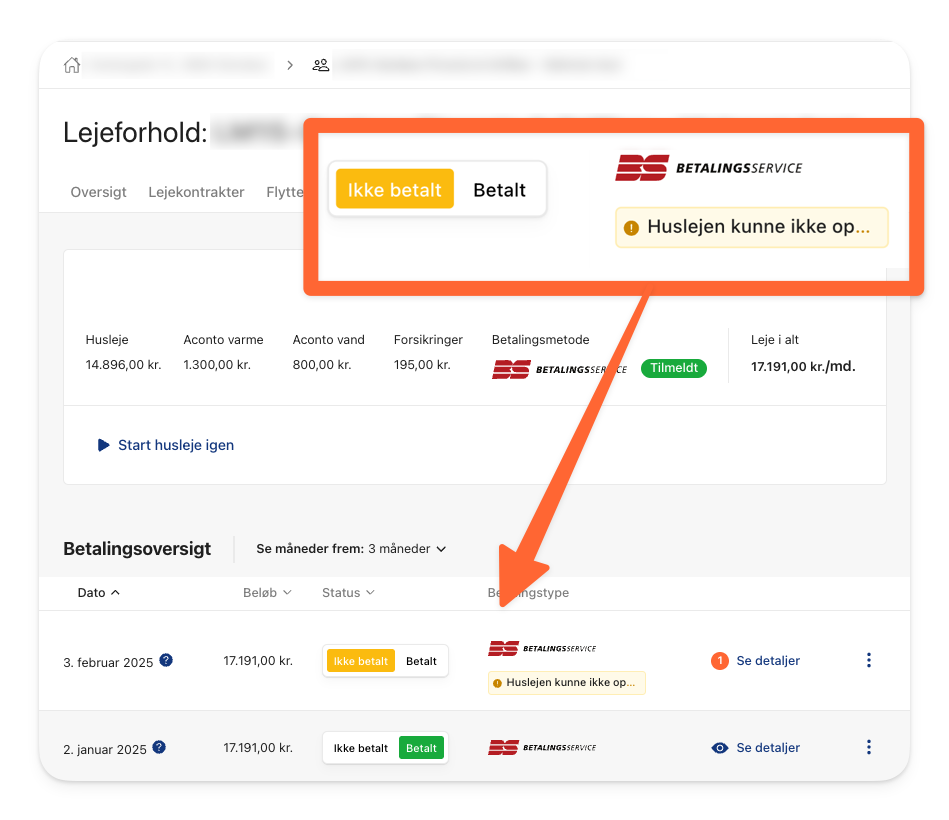949x820 pixels.
Task: Open the Oversigt tab
Action: [x=99, y=192]
